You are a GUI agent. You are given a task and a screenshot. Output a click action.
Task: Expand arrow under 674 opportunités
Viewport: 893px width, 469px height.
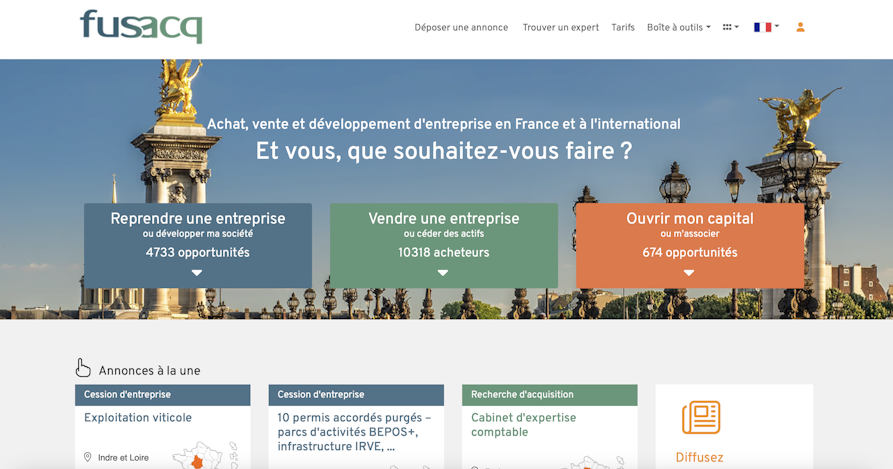[x=689, y=273]
